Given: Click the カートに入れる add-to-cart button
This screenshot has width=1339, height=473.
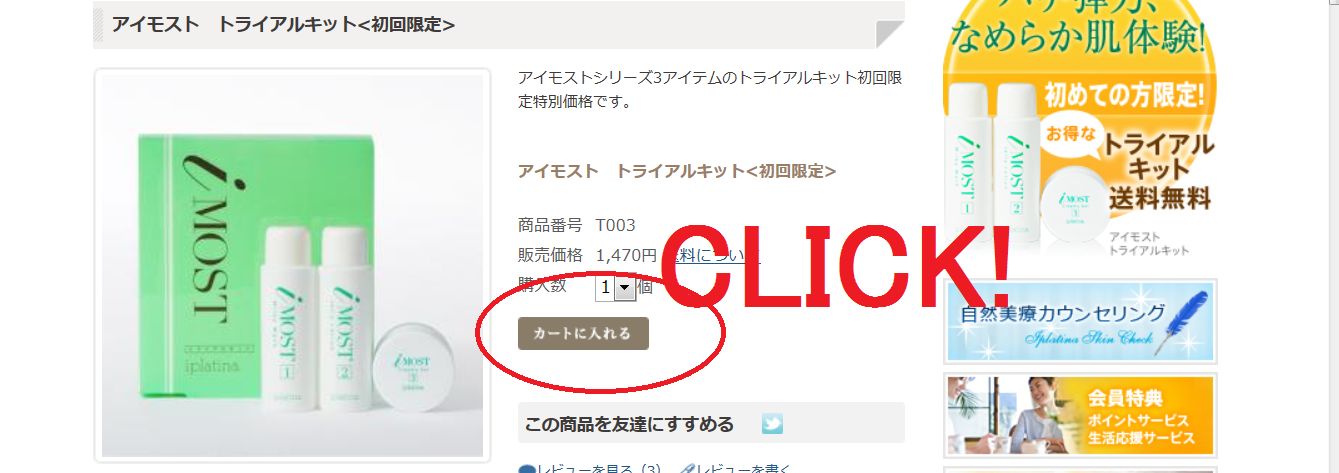Looking at the screenshot, I should point(583,333).
